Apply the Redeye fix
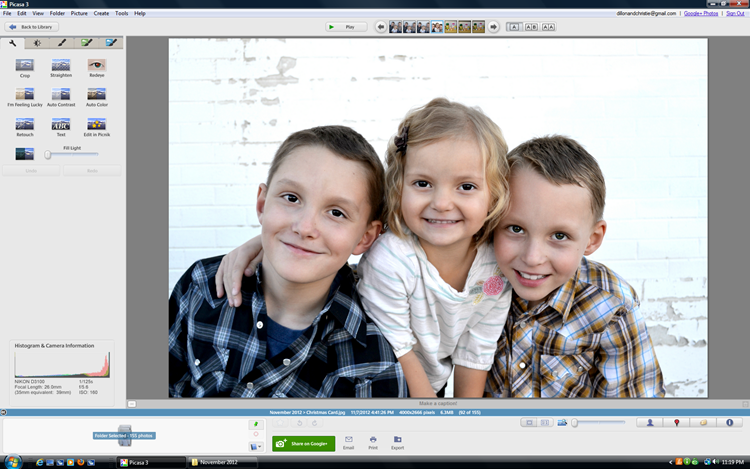The height and width of the screenshot is (469, 750). coord(97,68)
